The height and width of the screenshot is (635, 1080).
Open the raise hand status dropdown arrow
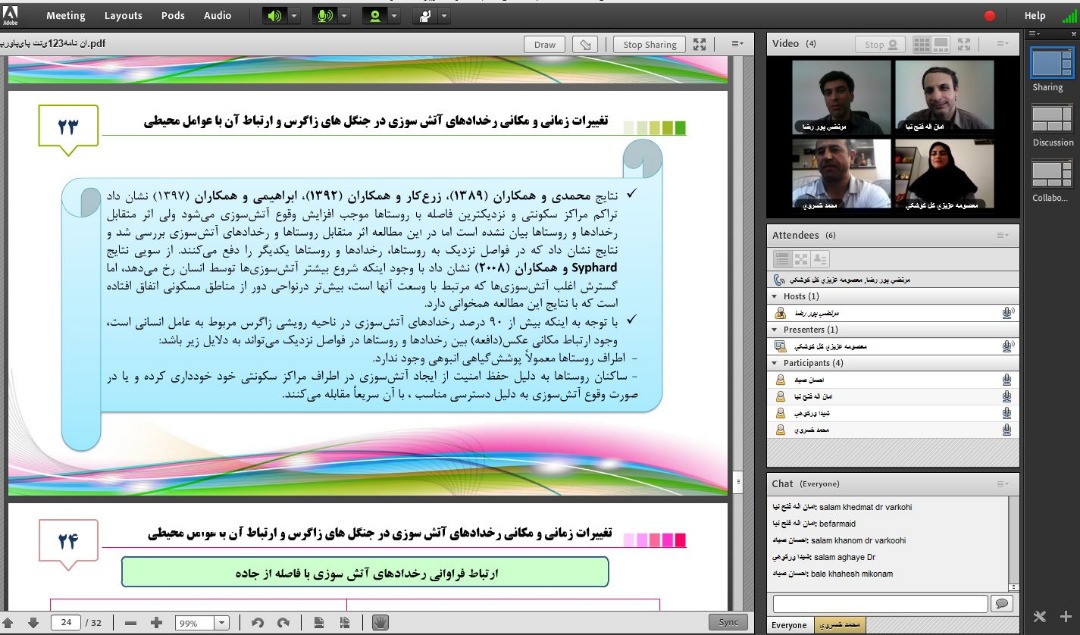point(444,16)
